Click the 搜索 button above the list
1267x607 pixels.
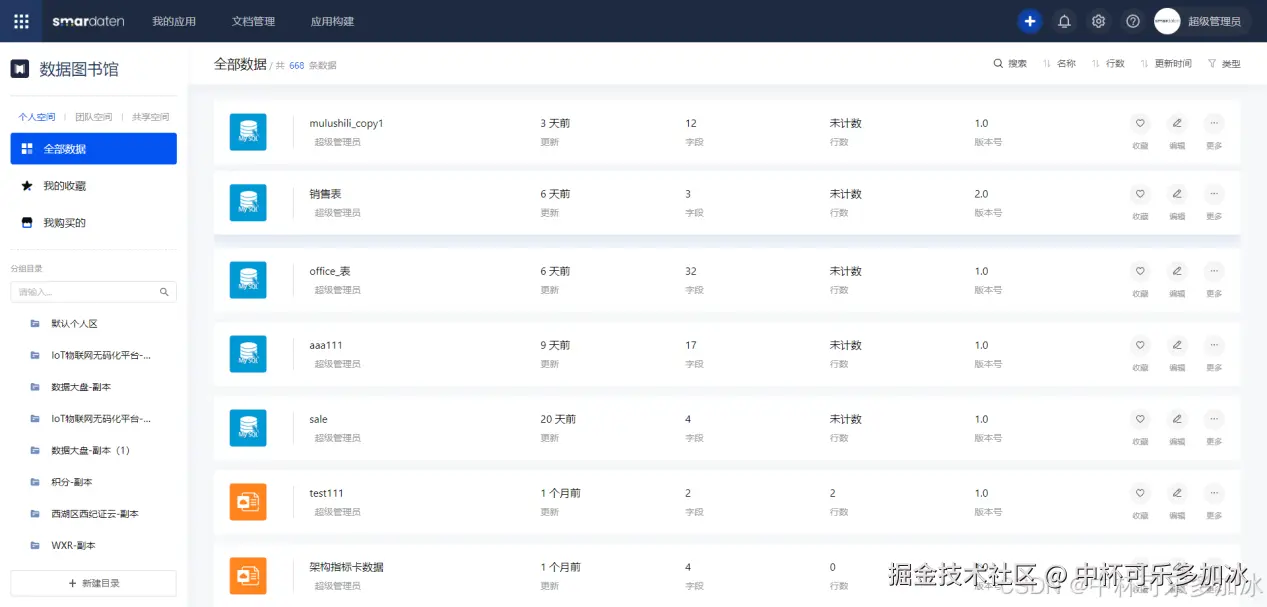1010,63
